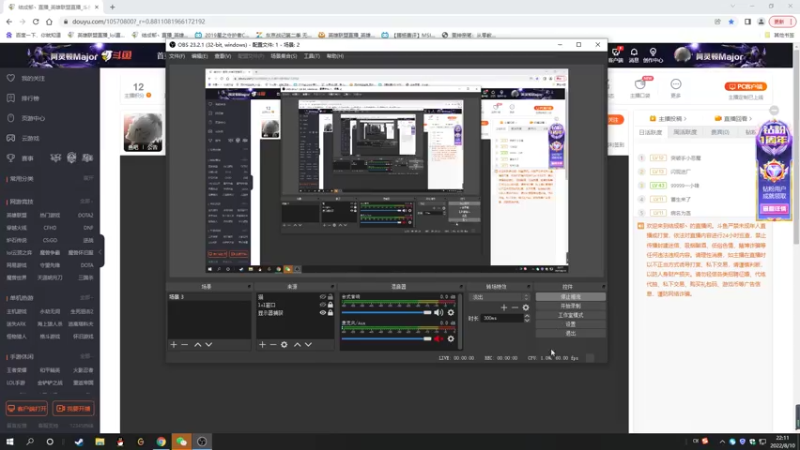This screenshot has height=450, width=800.
Task: Toggle visibility of the top source in Sources
Action: (322, 297)
